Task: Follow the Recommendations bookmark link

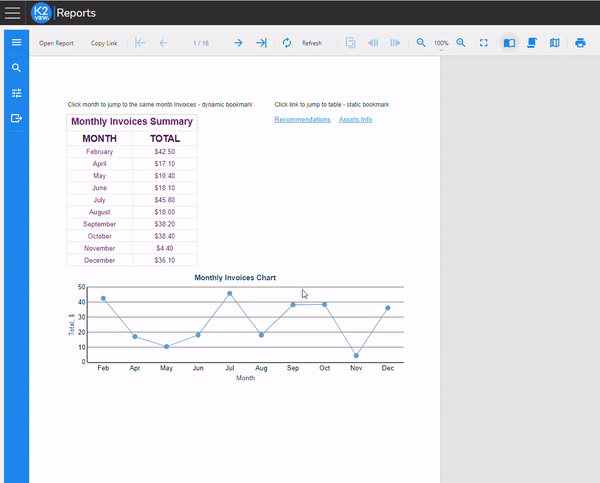Action: click(302, 119)
